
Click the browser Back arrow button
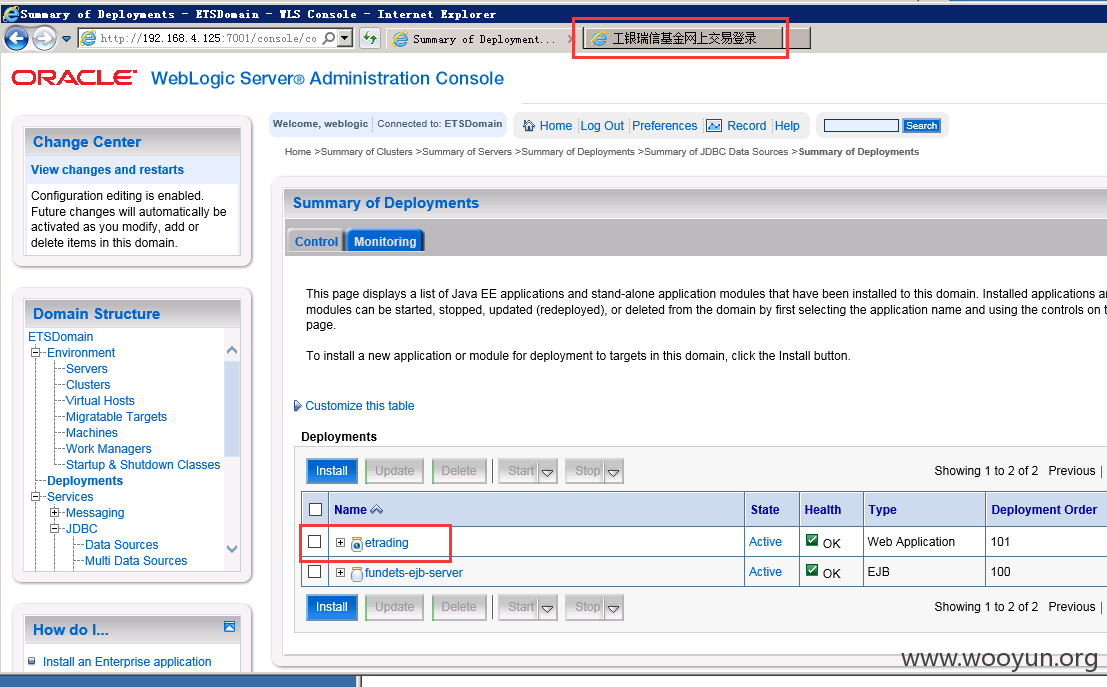[17, 38]
